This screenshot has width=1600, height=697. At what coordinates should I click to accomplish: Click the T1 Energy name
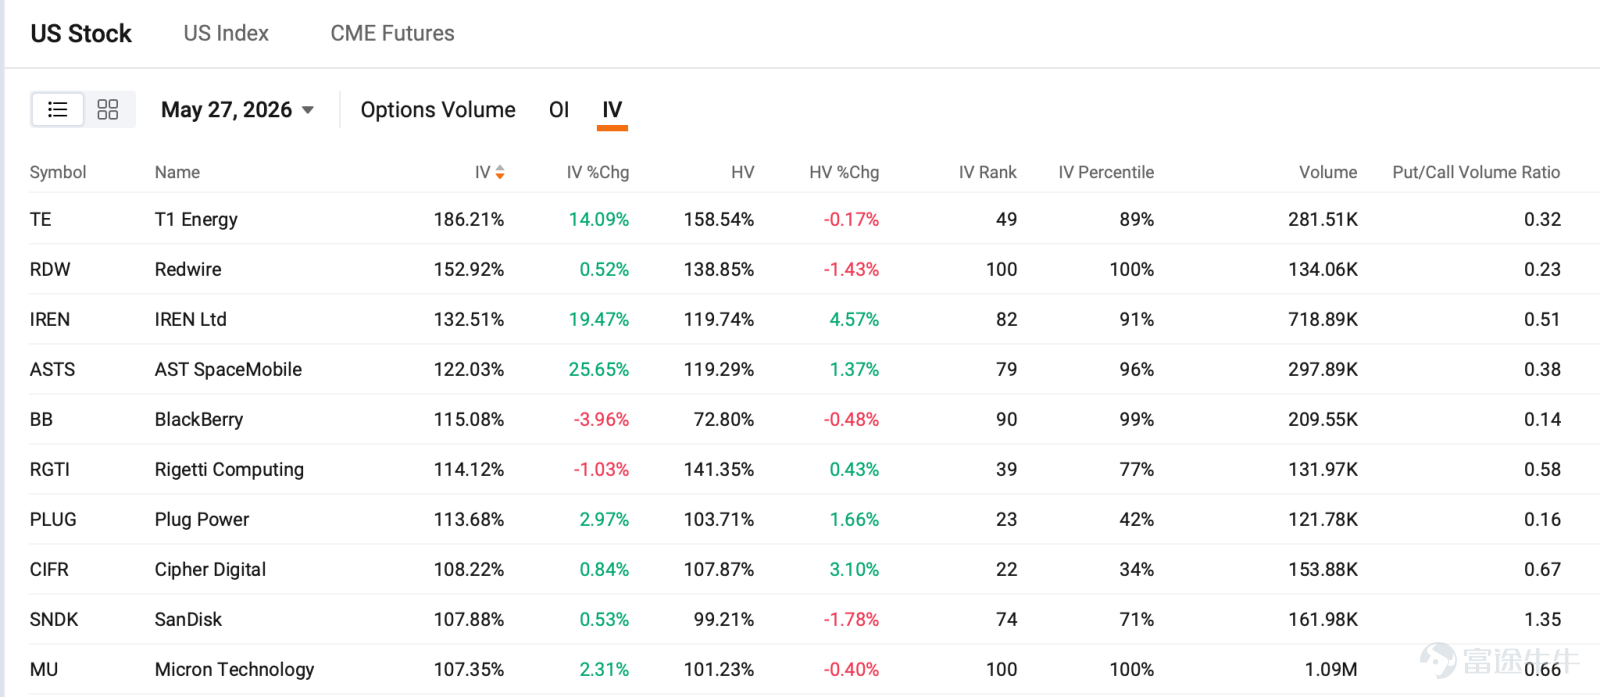pos(196,219)
